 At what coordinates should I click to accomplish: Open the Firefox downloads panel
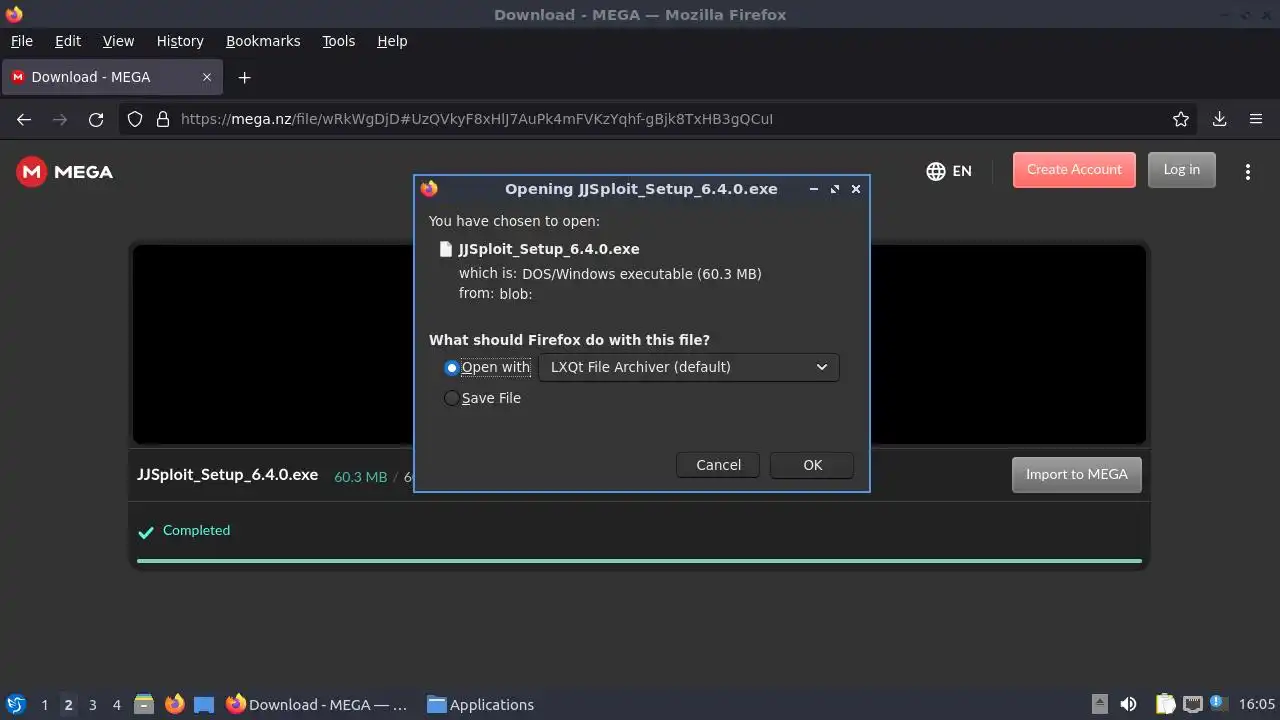(1220, 119)
